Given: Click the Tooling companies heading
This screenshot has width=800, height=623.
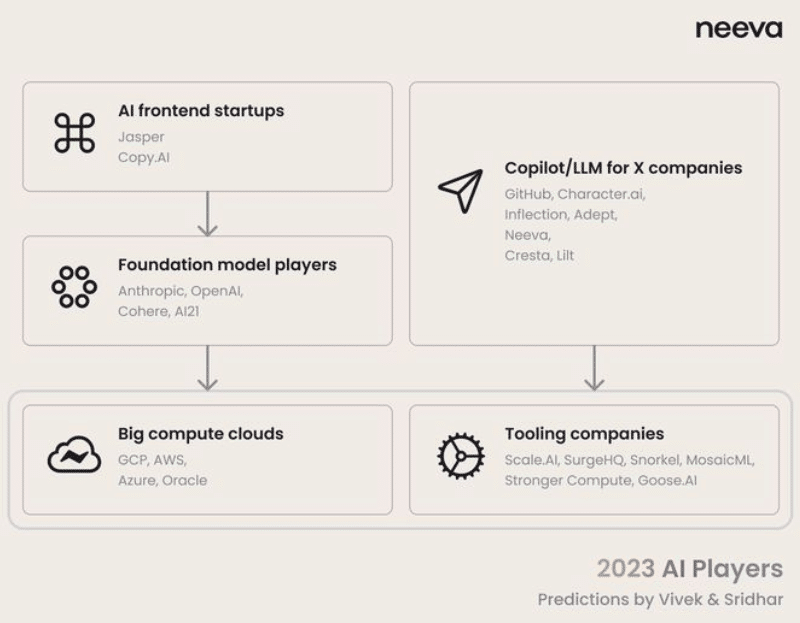Looking at the screenshot, I should pos(584,434).
